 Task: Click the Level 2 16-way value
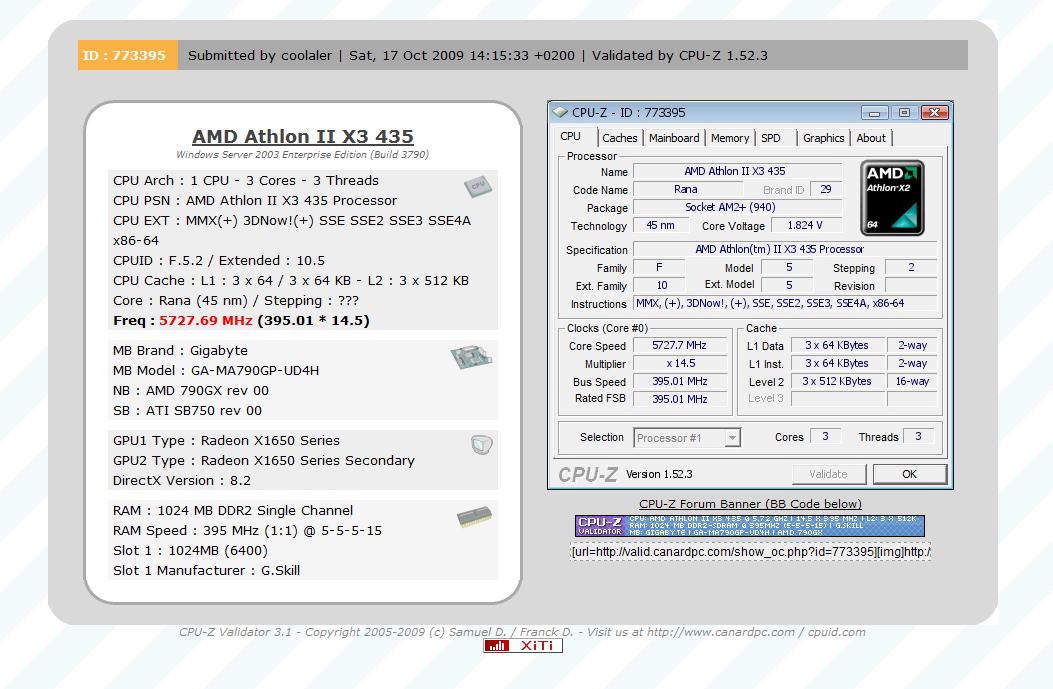pyautogui.click(x=912, y=381)
